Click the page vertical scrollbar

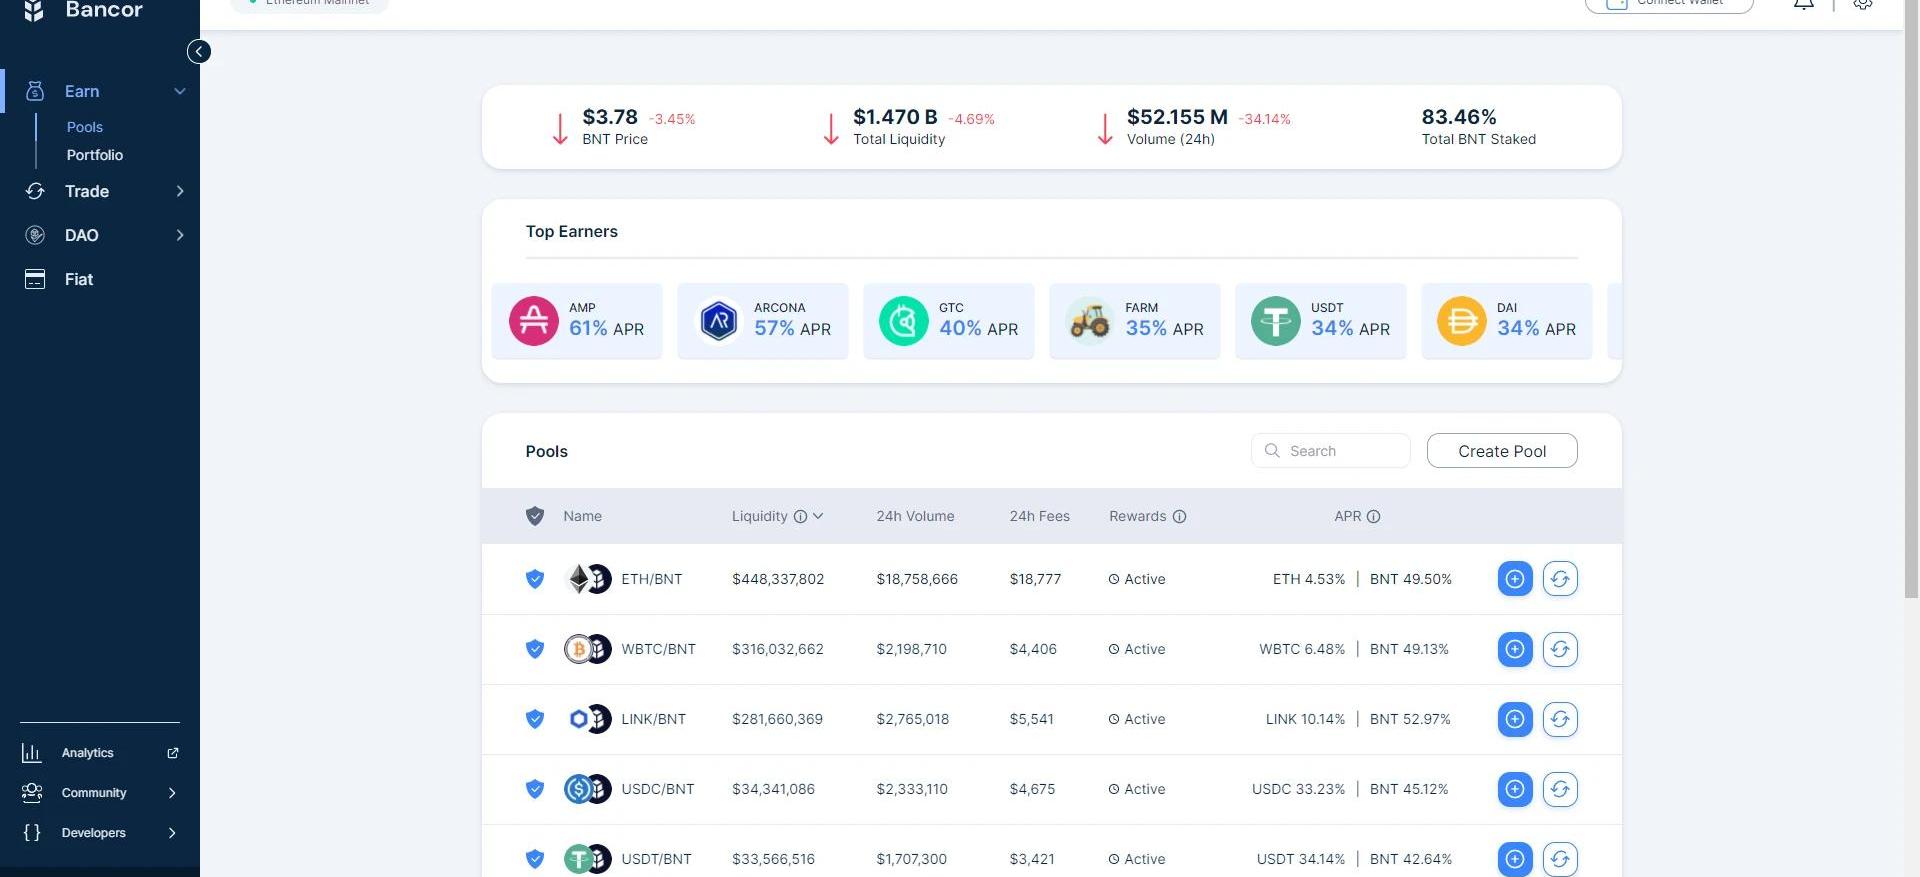click(1912, 300)
